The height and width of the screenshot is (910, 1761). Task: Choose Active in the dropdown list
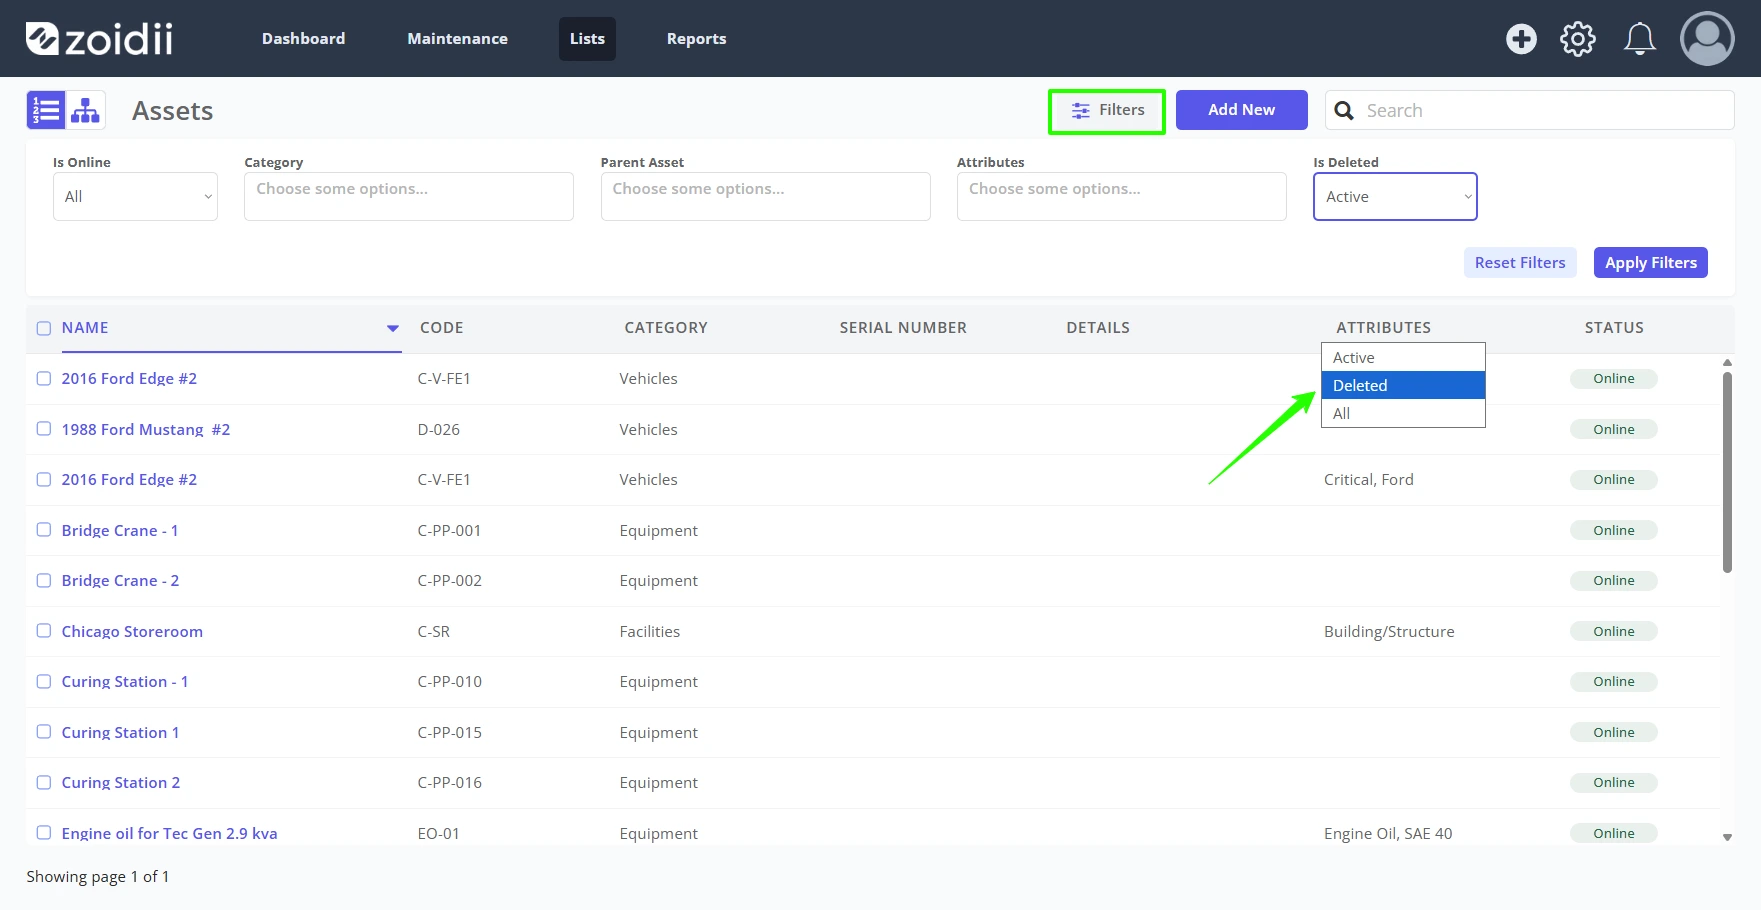1403,358
